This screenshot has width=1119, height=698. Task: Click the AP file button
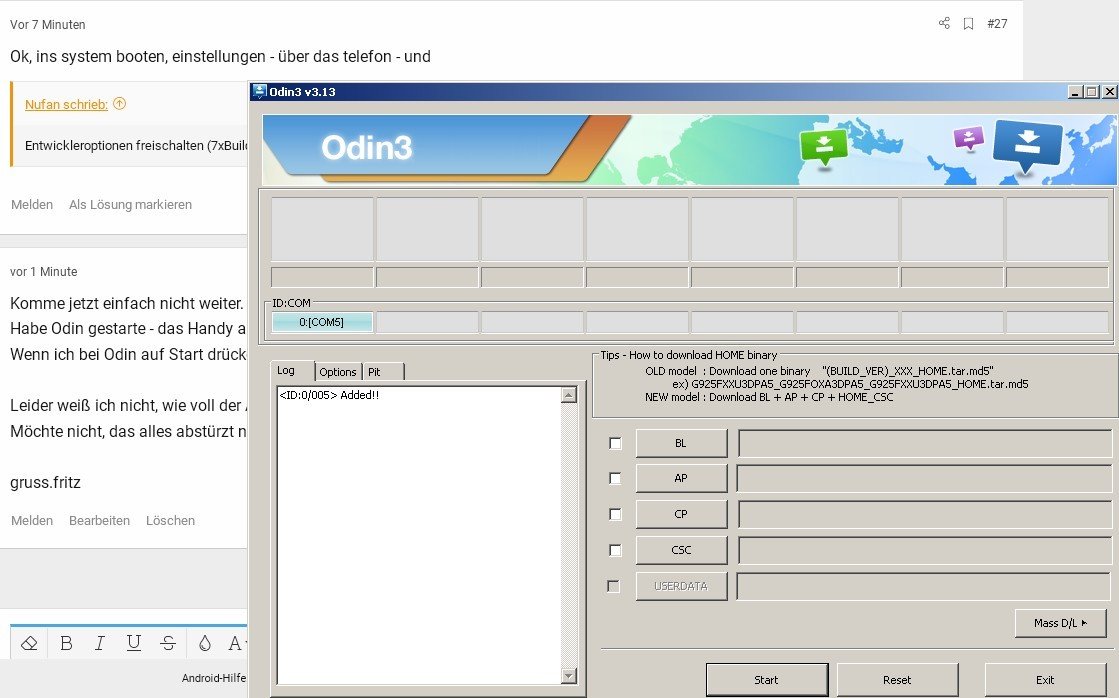682,478
